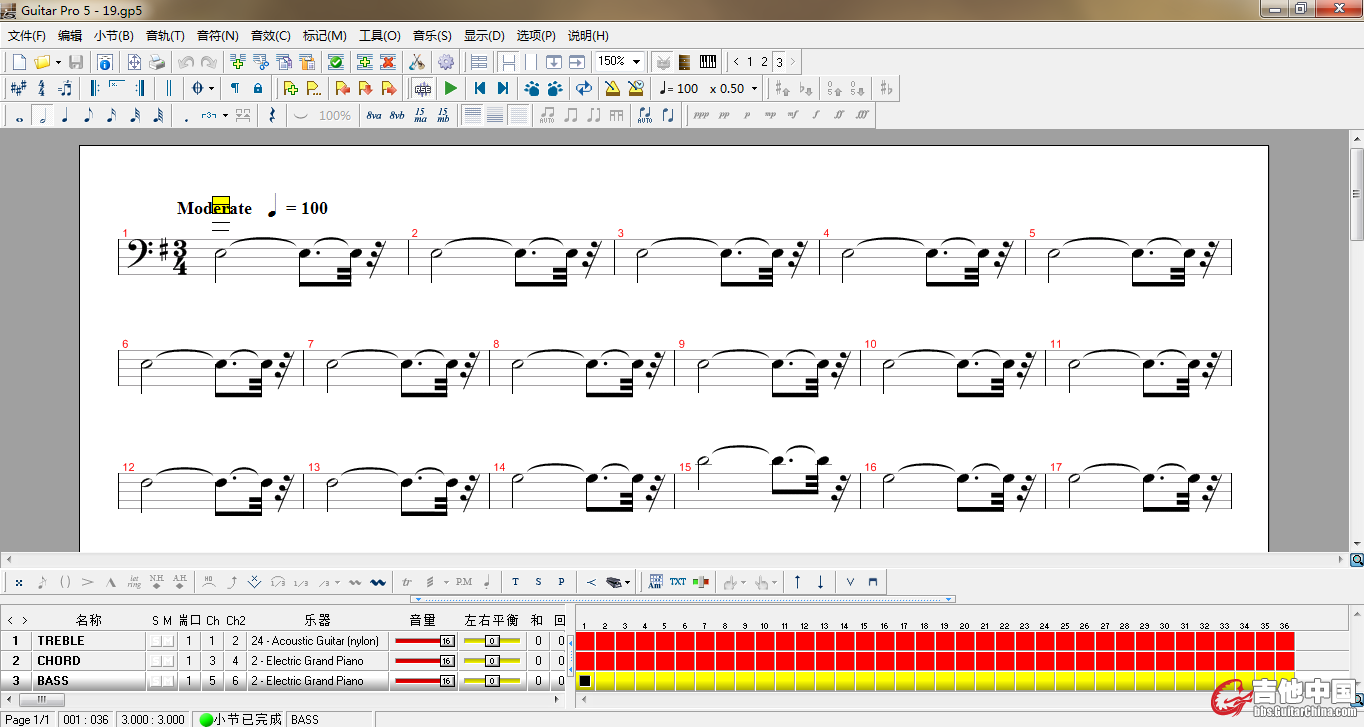Expand the open file folder dropdown arrow
The height and width of the screenshot is (727, 1364).
click(58, 62)
